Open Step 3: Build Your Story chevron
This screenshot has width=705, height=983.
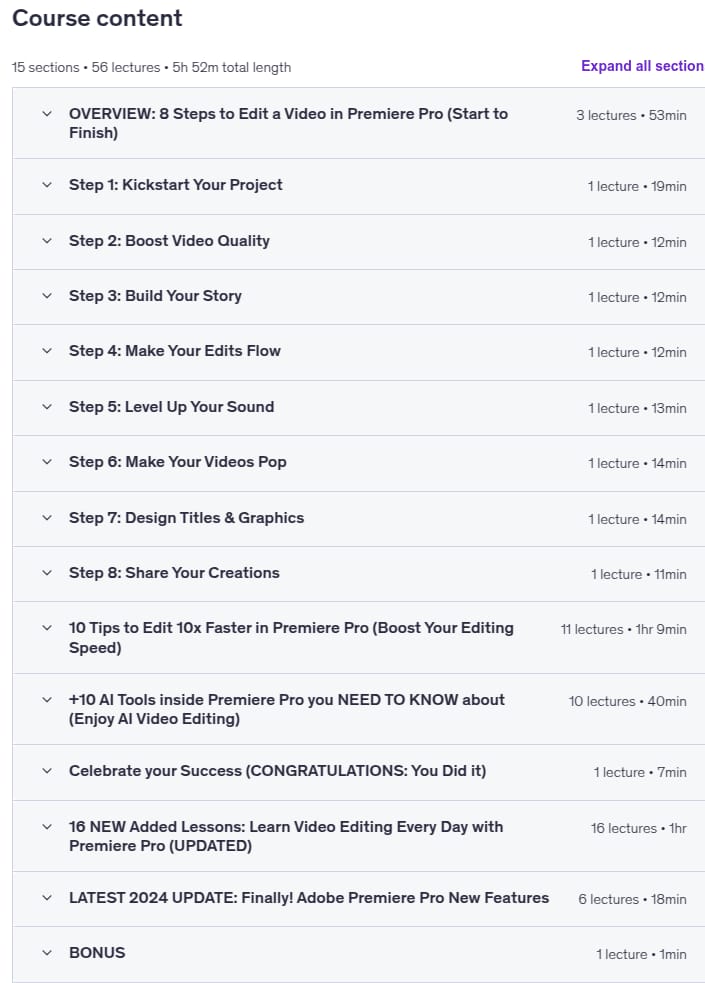(x=47, y=296)
